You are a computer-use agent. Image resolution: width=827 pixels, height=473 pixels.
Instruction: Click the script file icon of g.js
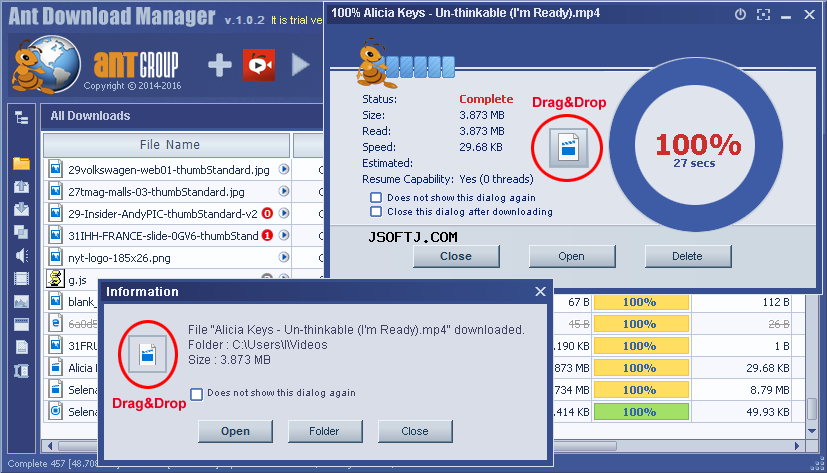click(55, 278)
